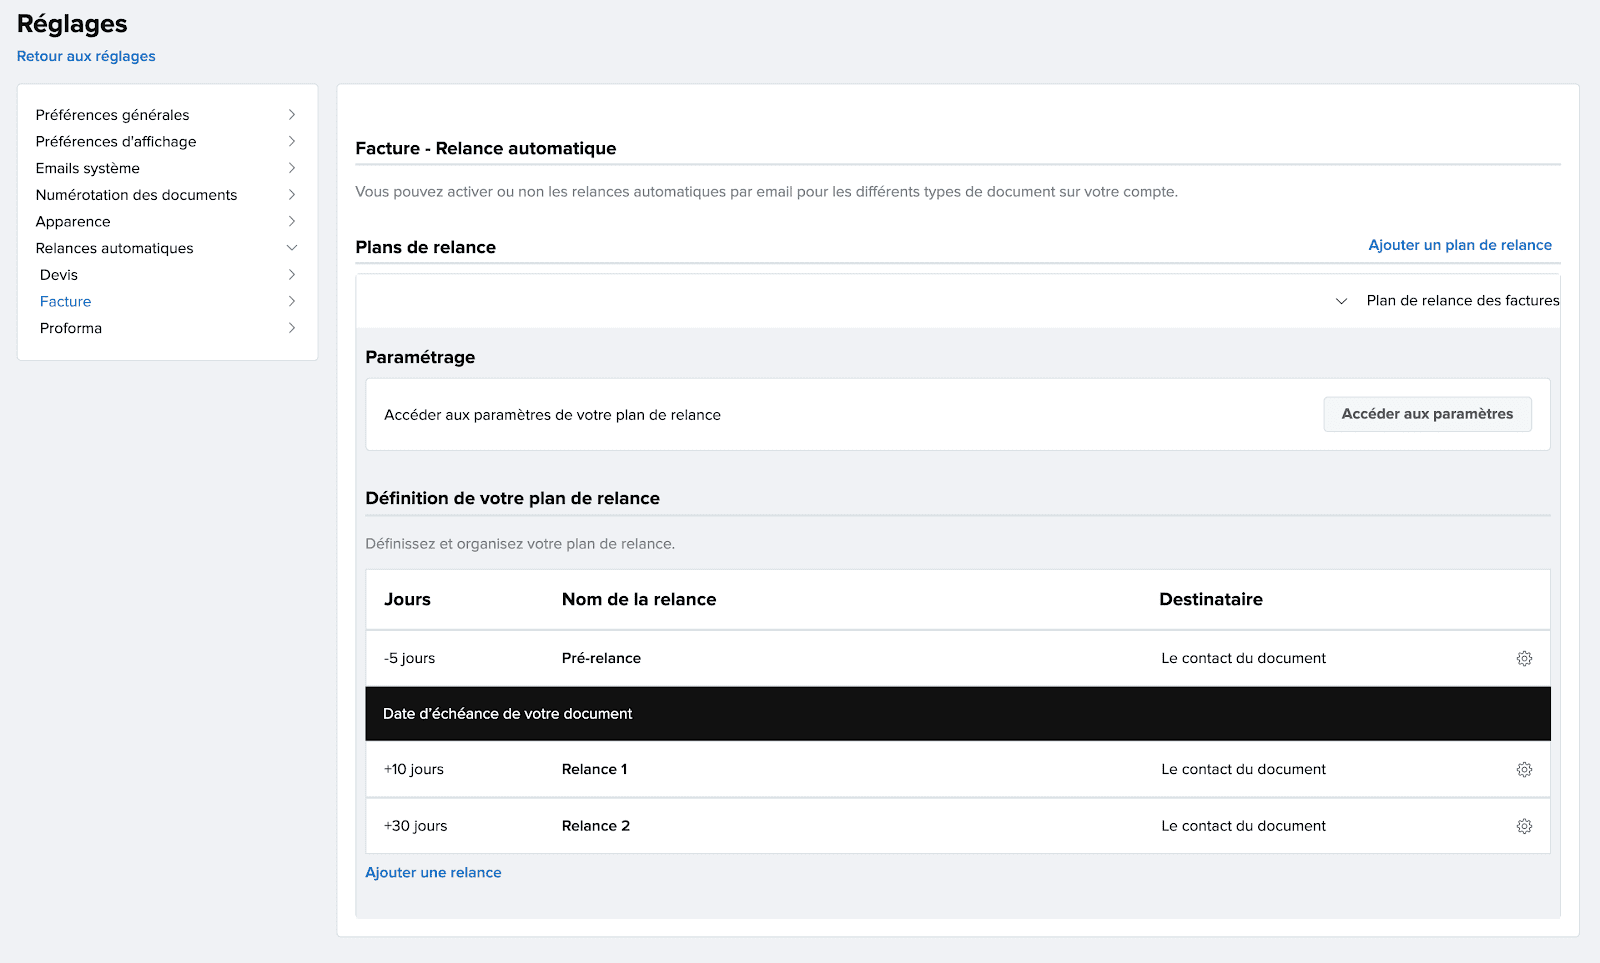Screen dimensions: 1600x963
Task: Click Relance 2 name
Action: click(x=596, y=826)
